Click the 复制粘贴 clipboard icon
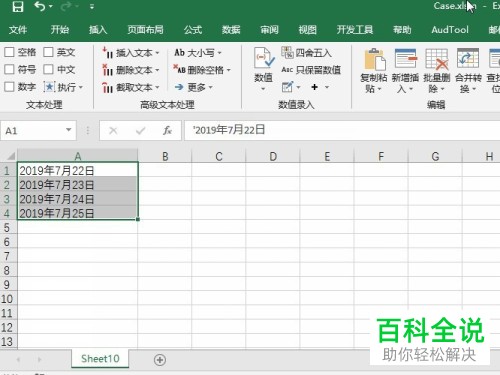This screenshot has width=500, height=375. (374, 59)
